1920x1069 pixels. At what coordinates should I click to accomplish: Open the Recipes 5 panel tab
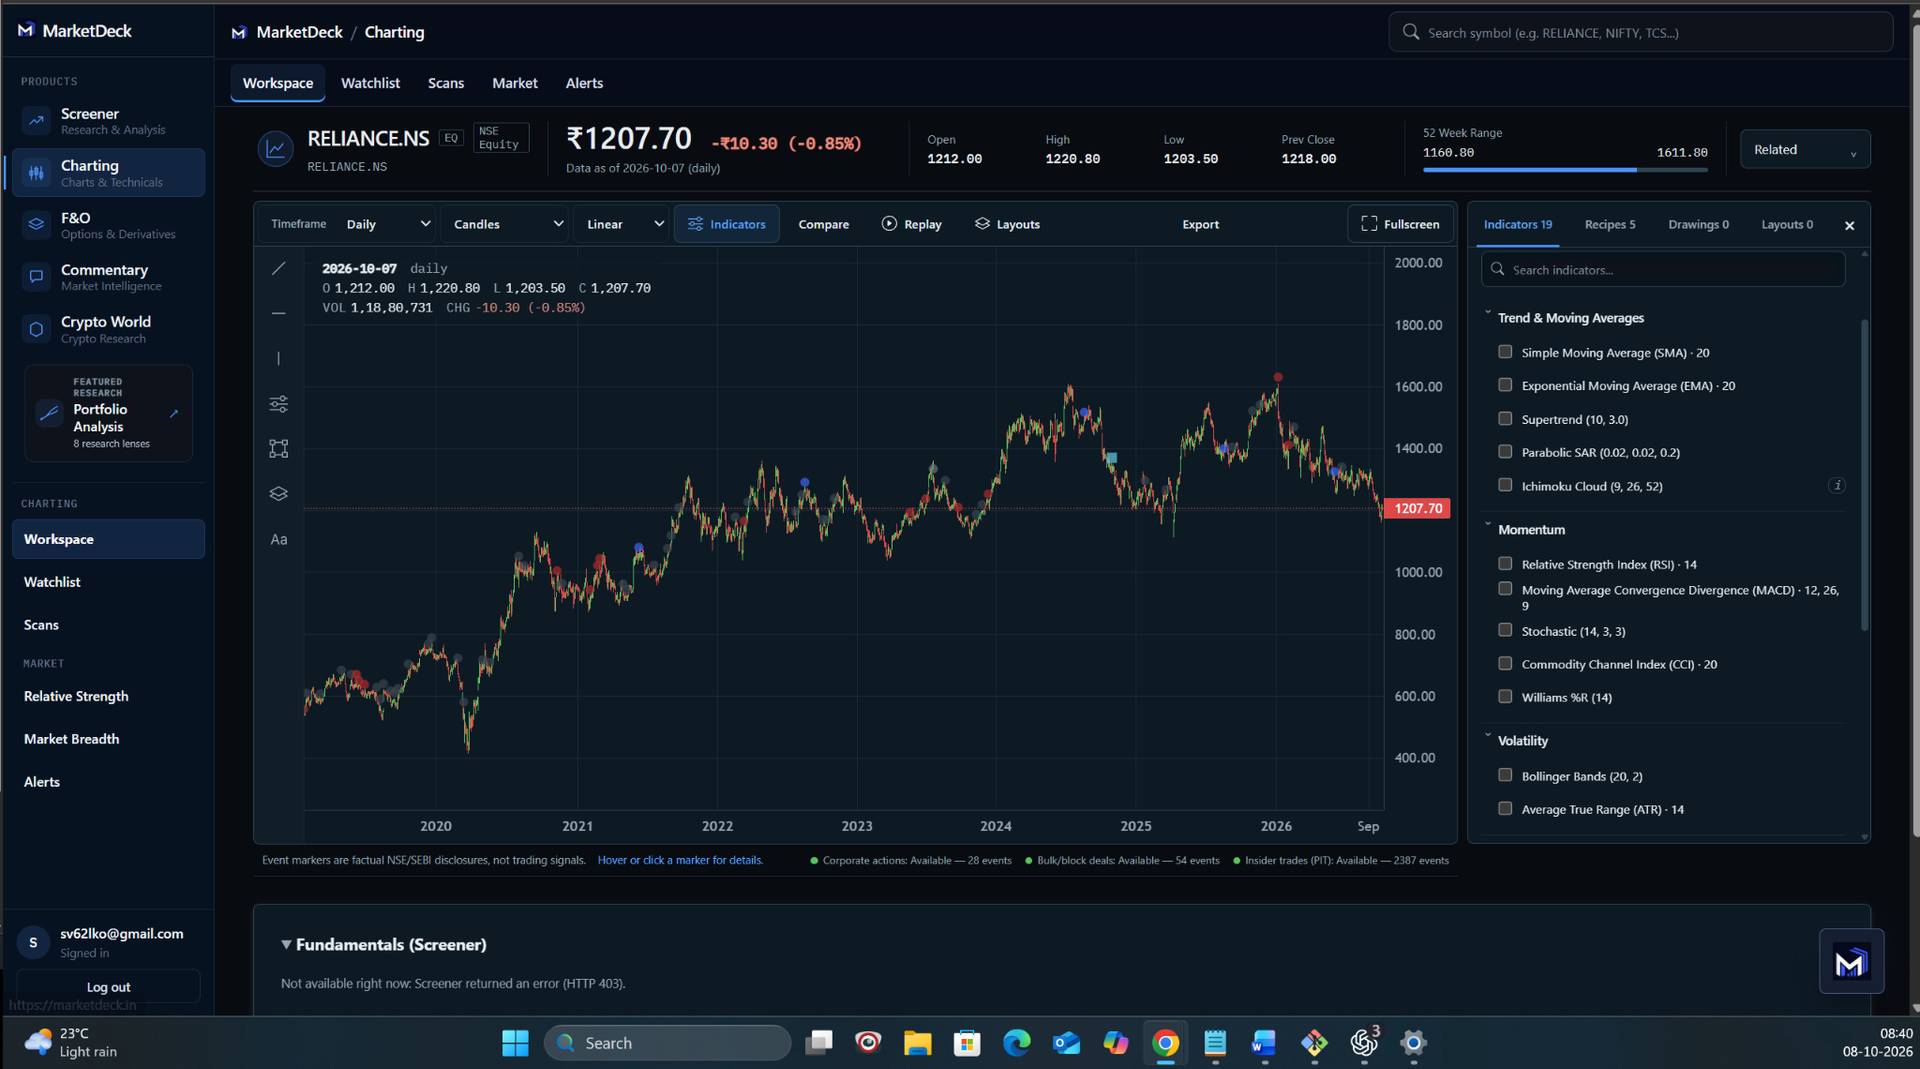point(1610,225)
